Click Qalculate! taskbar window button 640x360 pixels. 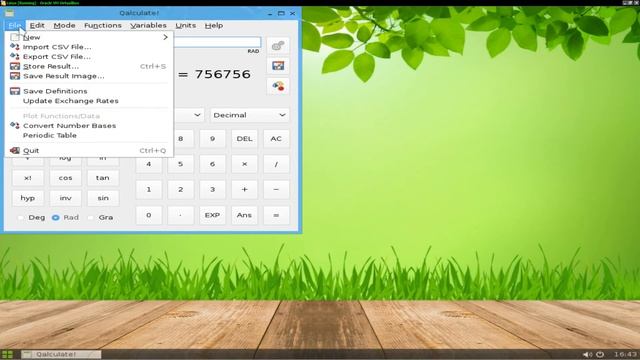point(60,354)
